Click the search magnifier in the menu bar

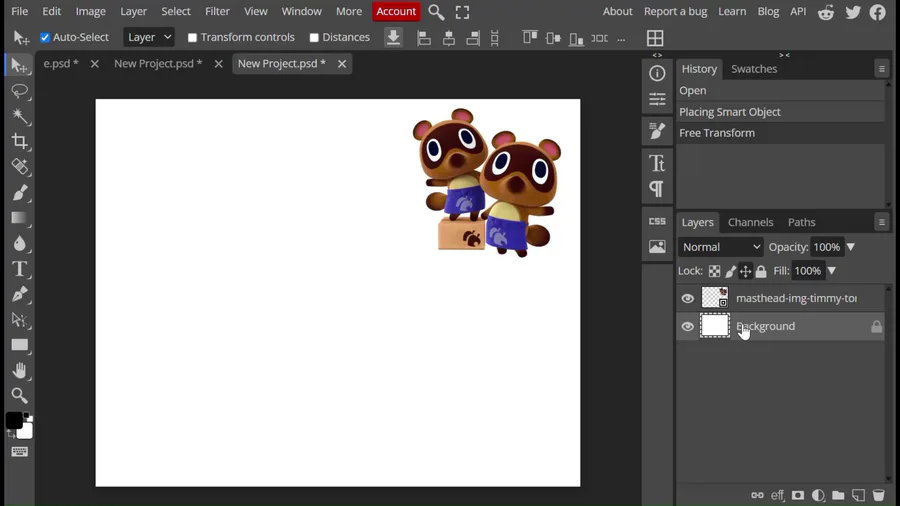tap(436, 12)
